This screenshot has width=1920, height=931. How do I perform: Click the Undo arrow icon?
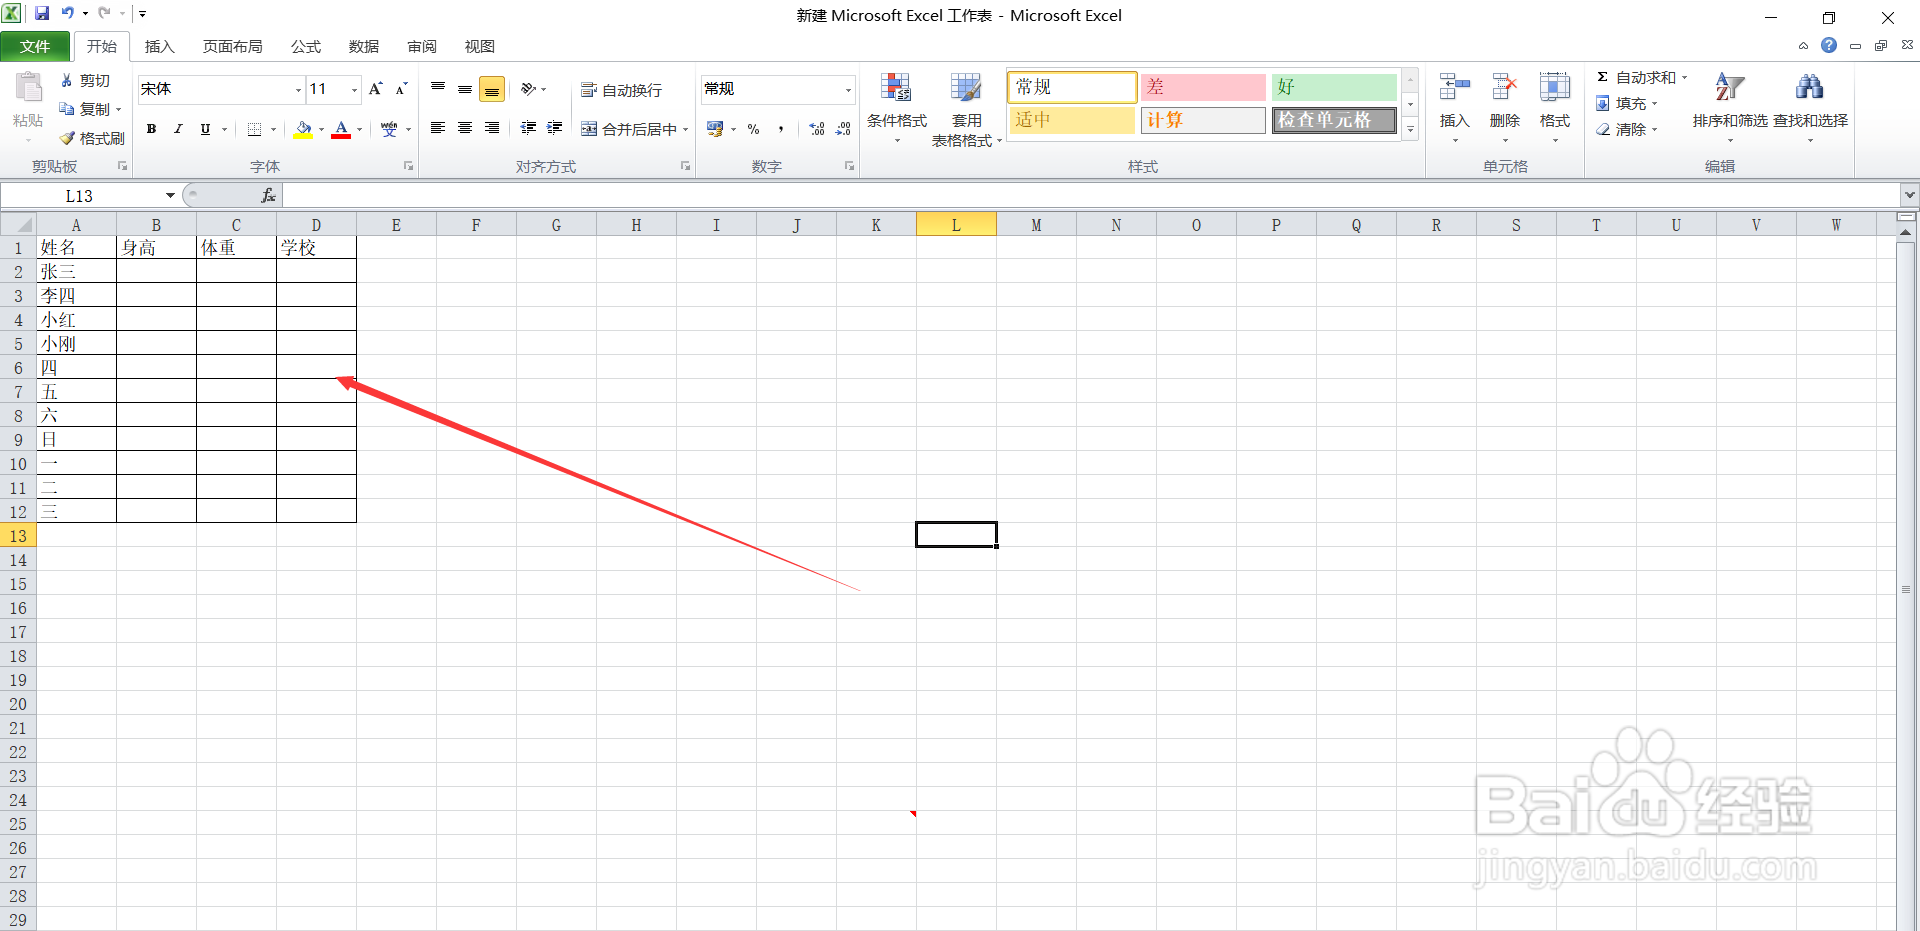68,13
